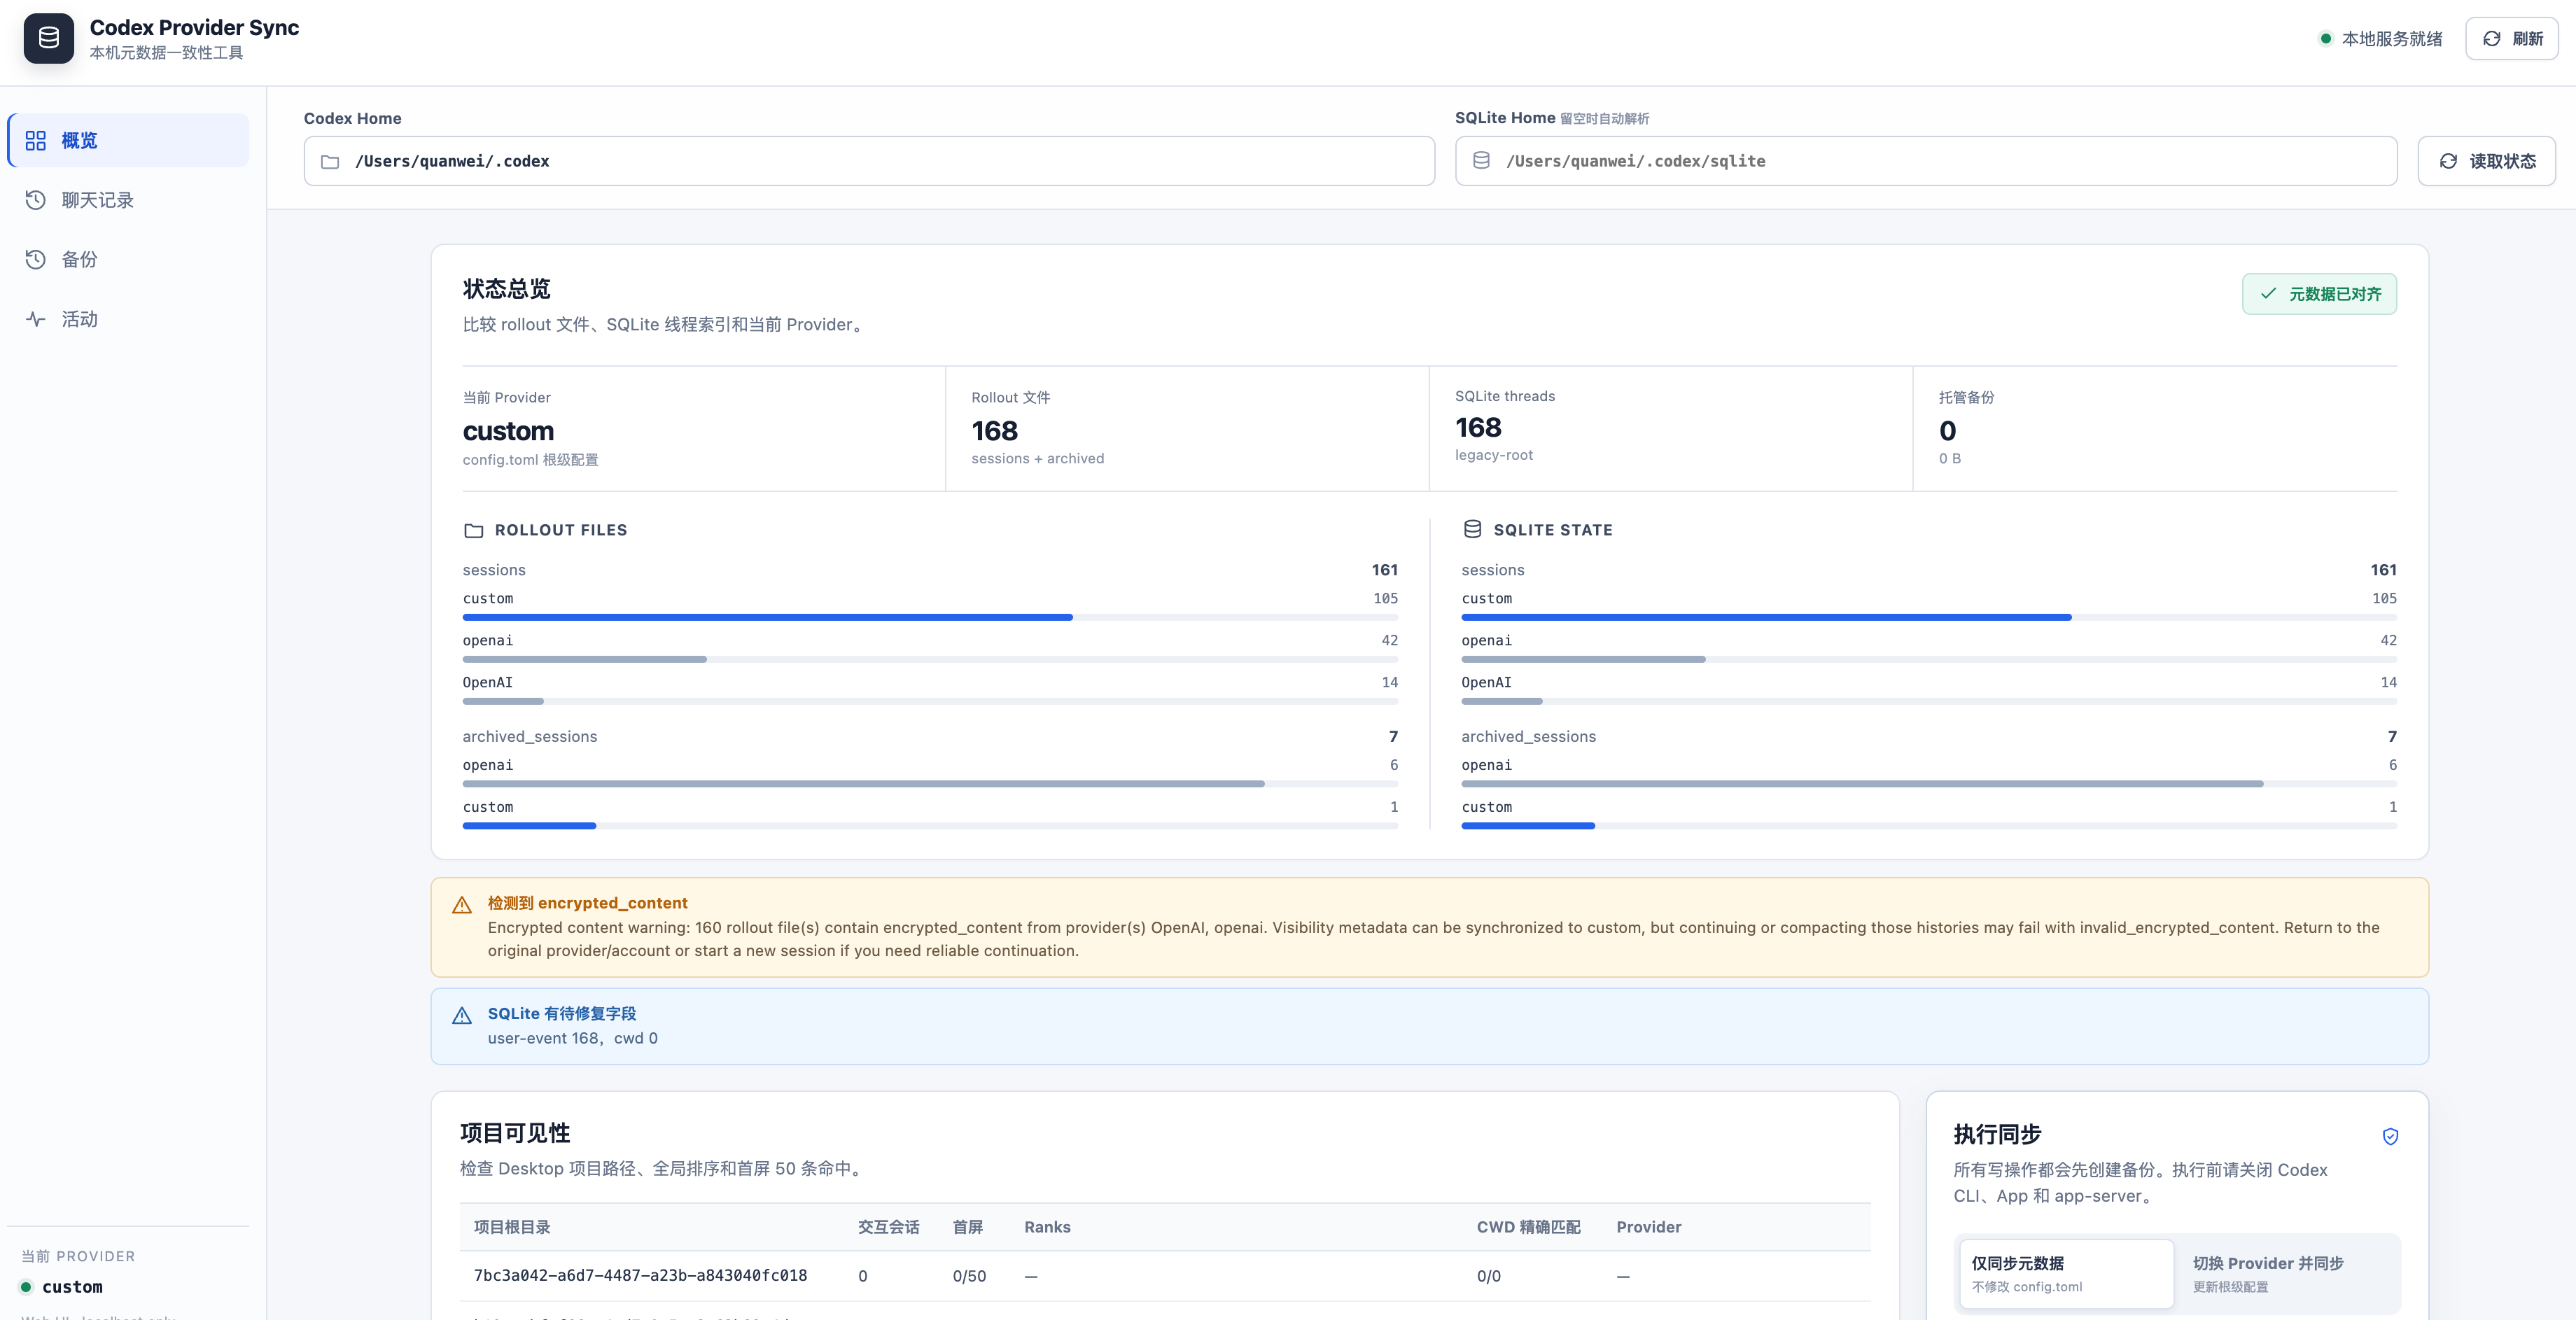Click the 检测到 encrypted_content warning title

pos(587,903)
